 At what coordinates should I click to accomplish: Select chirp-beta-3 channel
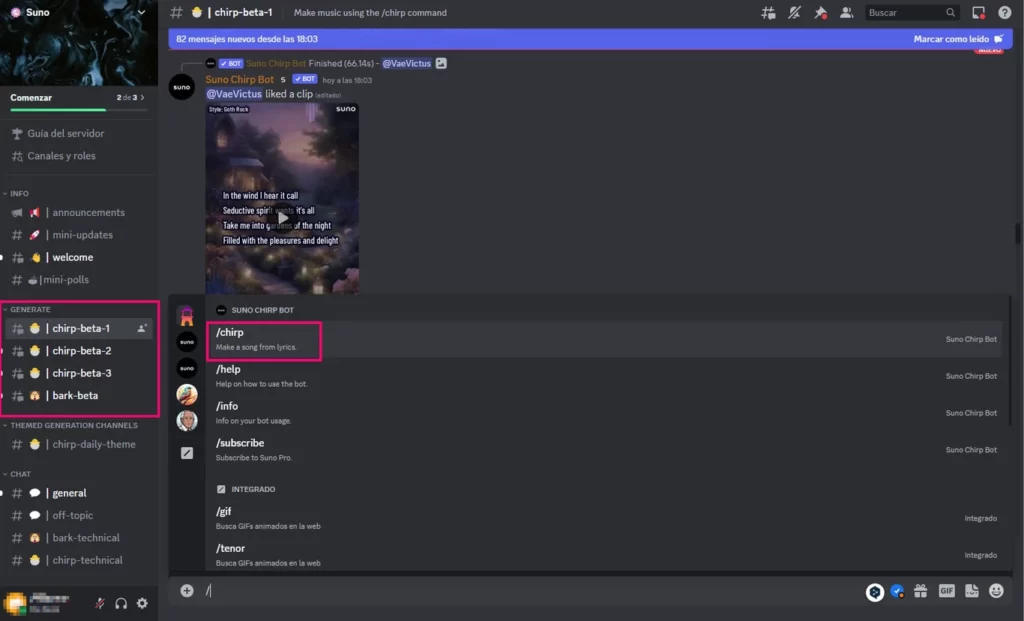click(78, 373)
